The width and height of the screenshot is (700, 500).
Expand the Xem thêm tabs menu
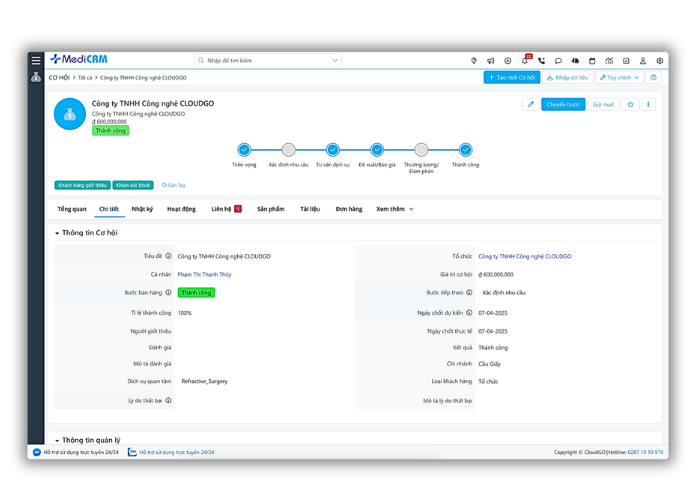click(x=395, y=209)
